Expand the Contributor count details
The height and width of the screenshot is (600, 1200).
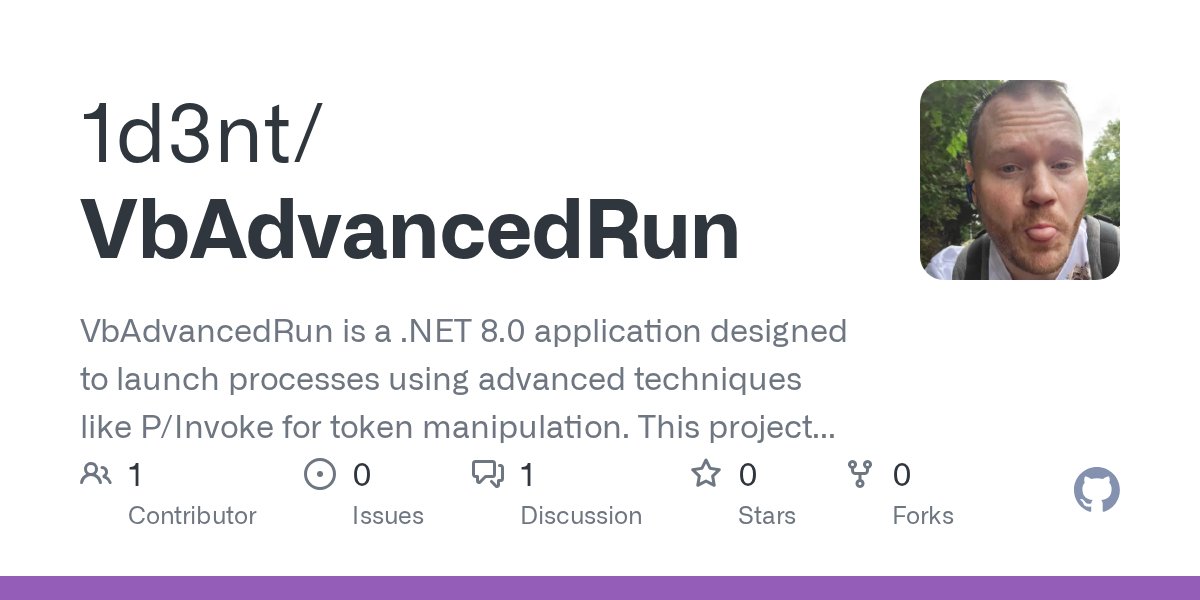click(x=192, y=516)
